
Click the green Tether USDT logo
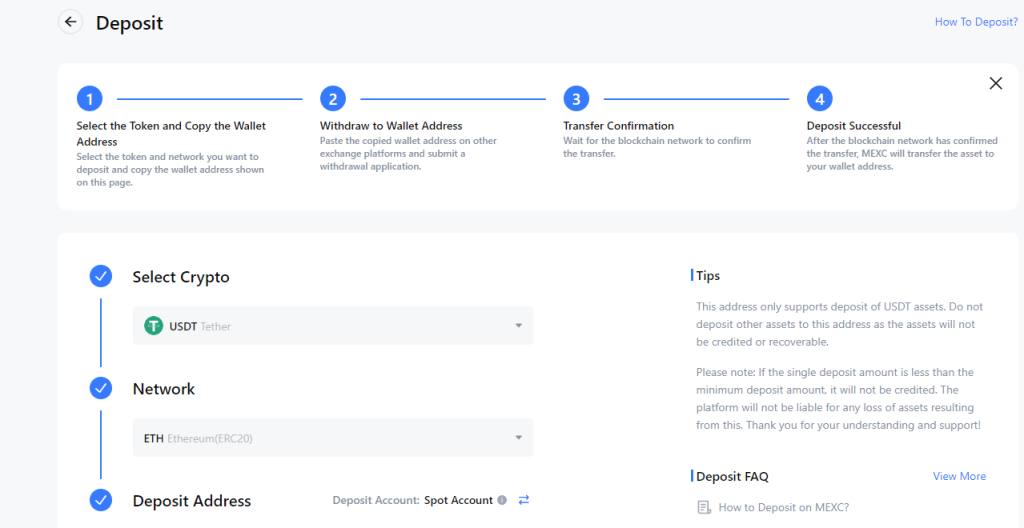[x=153, y=326]
